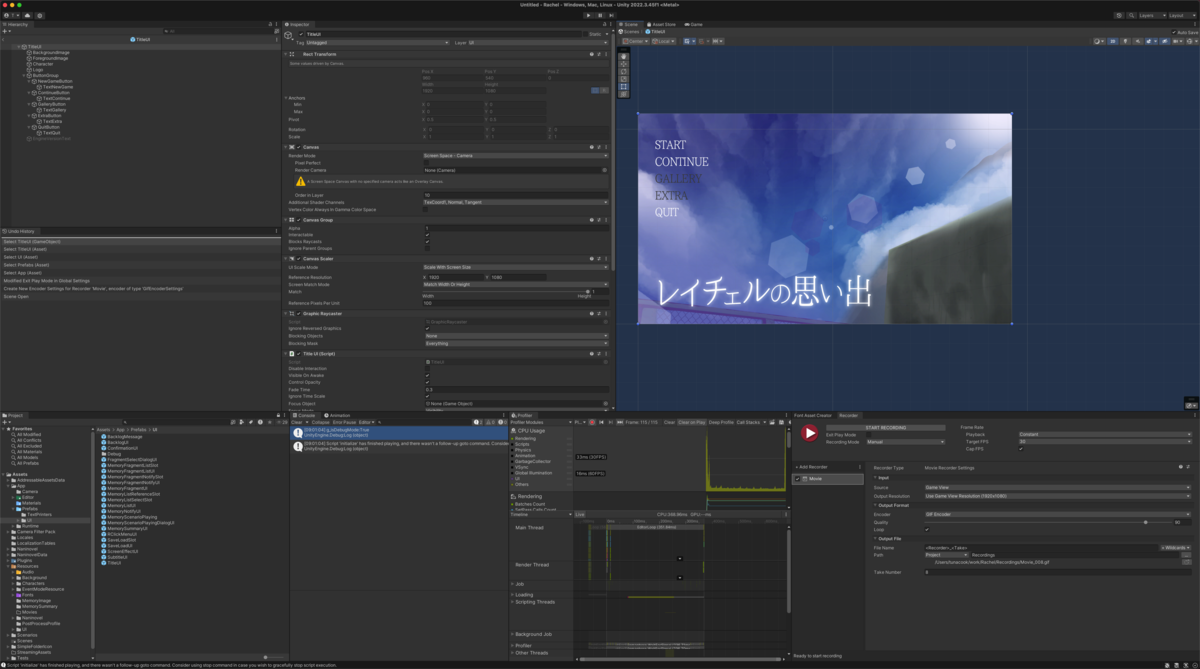Click Clear on Play in Profiler toolbar
The height and width of the screenshot is (669, 1200).
click(692, 422)
